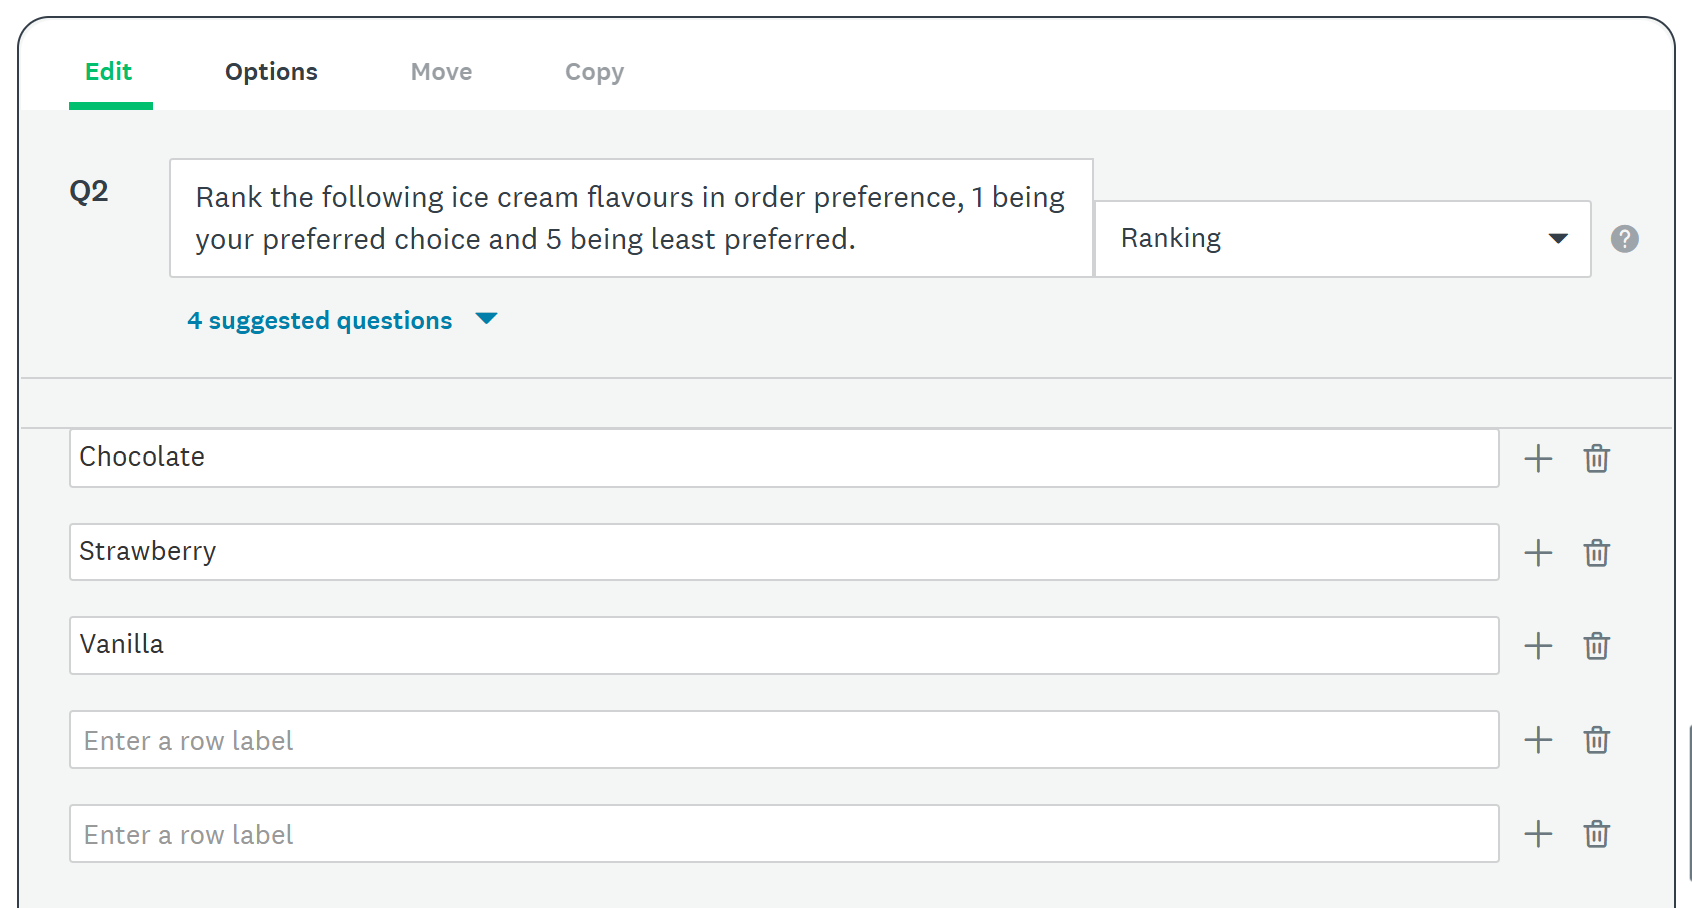Delete the Vanilla row

click(1597, 646)
